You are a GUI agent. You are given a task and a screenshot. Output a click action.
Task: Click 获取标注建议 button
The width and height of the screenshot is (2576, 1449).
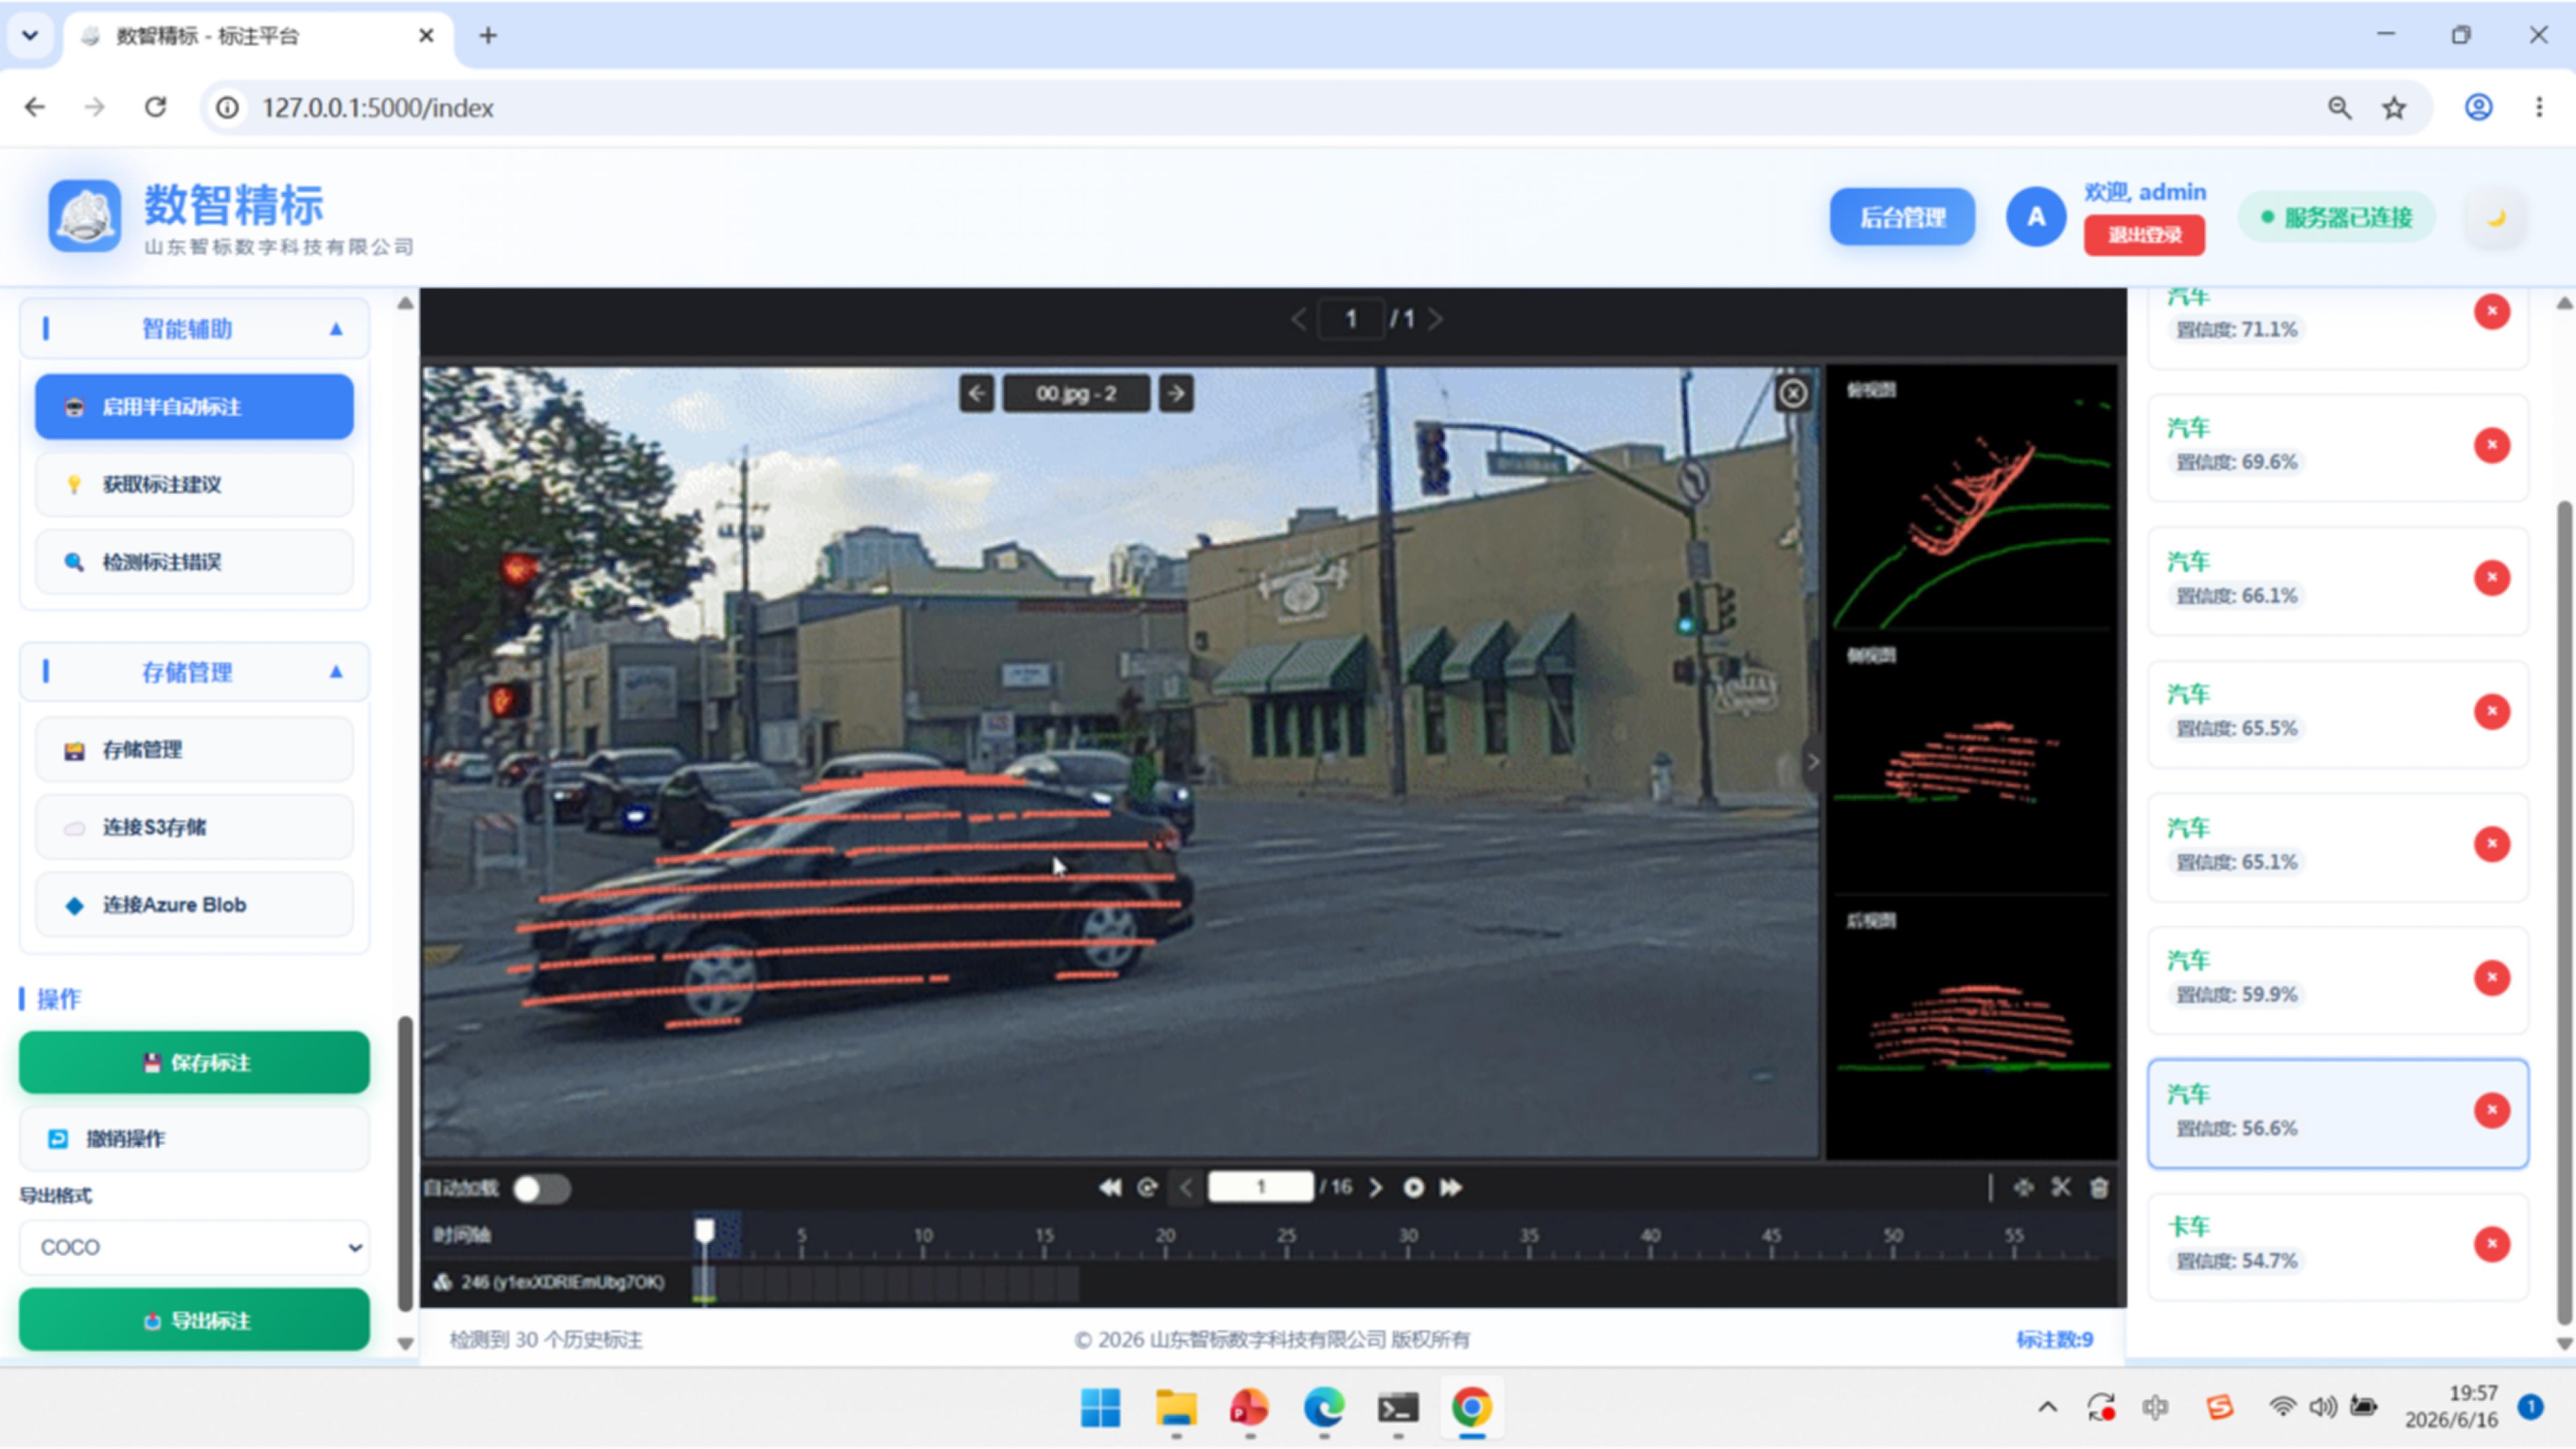click(195, 485)
